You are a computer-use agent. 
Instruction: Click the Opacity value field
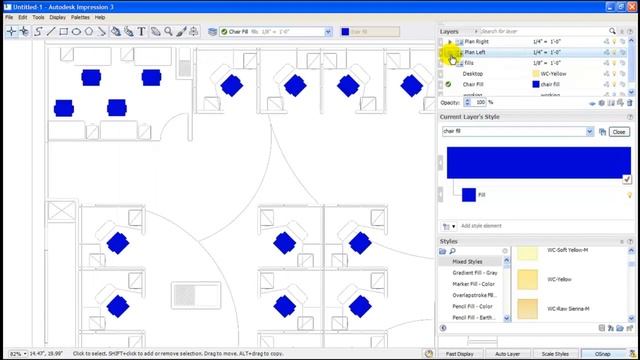(480, 102)
